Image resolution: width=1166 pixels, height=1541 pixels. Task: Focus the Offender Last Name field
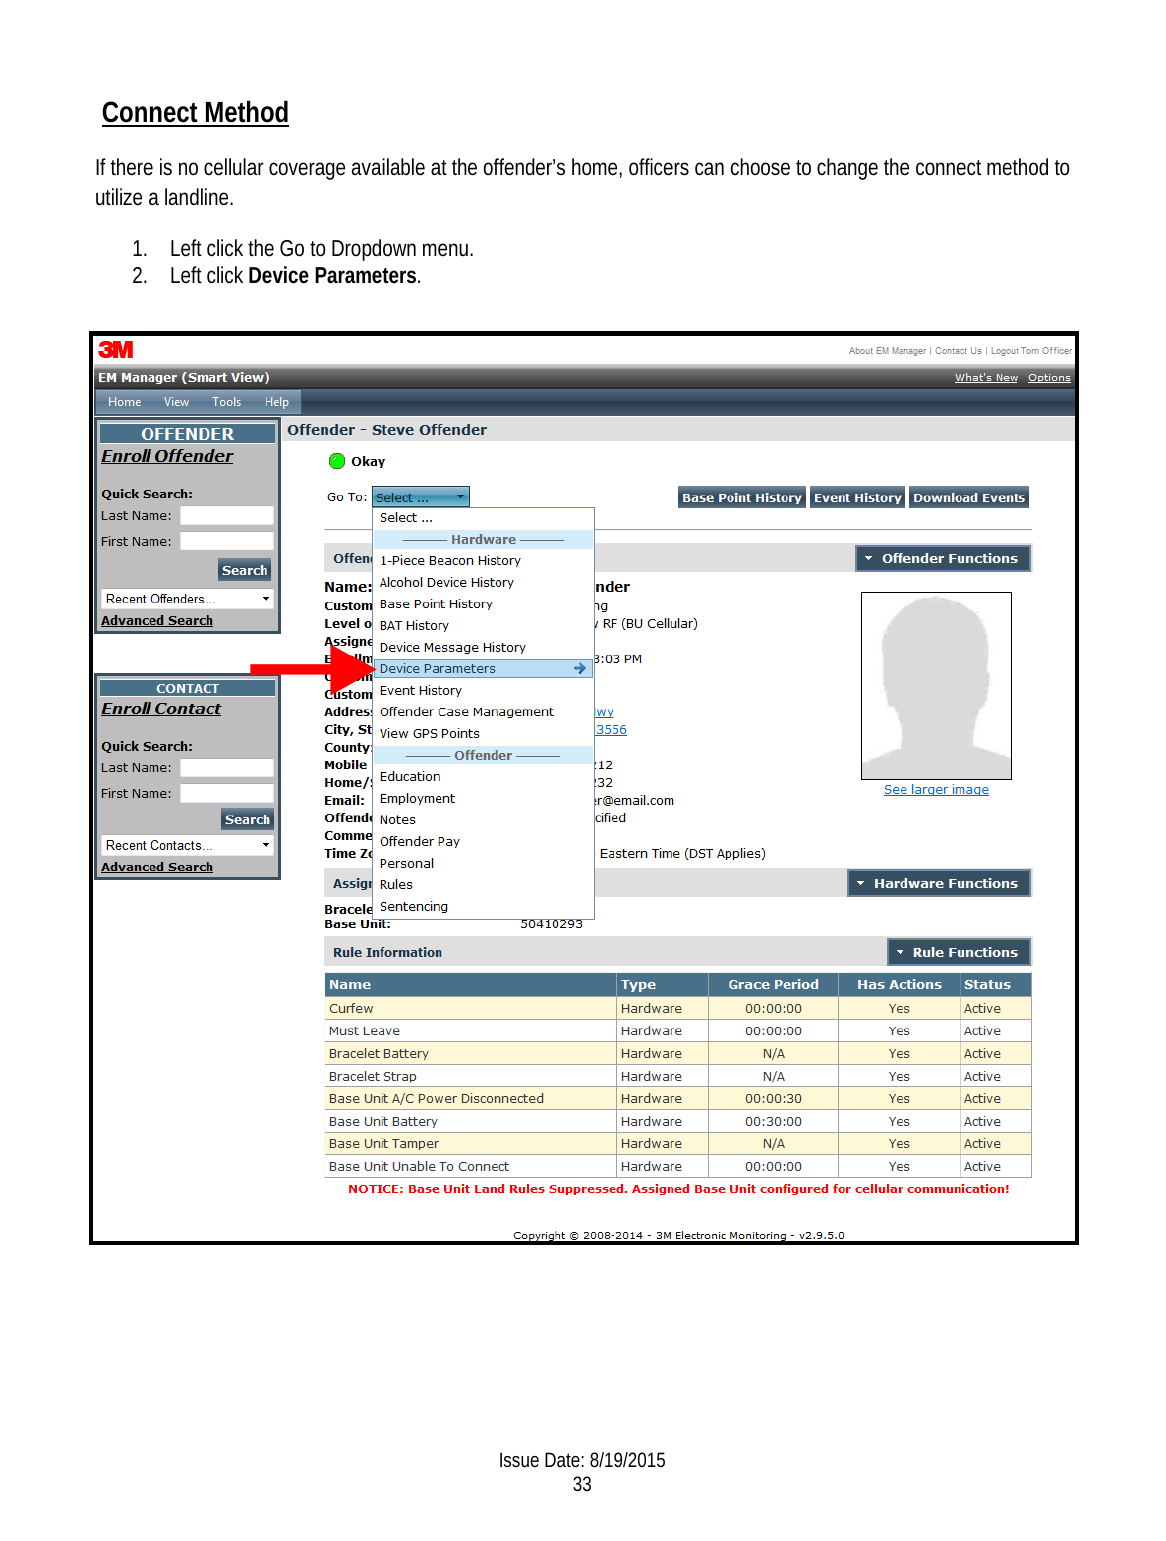(227, 515)
